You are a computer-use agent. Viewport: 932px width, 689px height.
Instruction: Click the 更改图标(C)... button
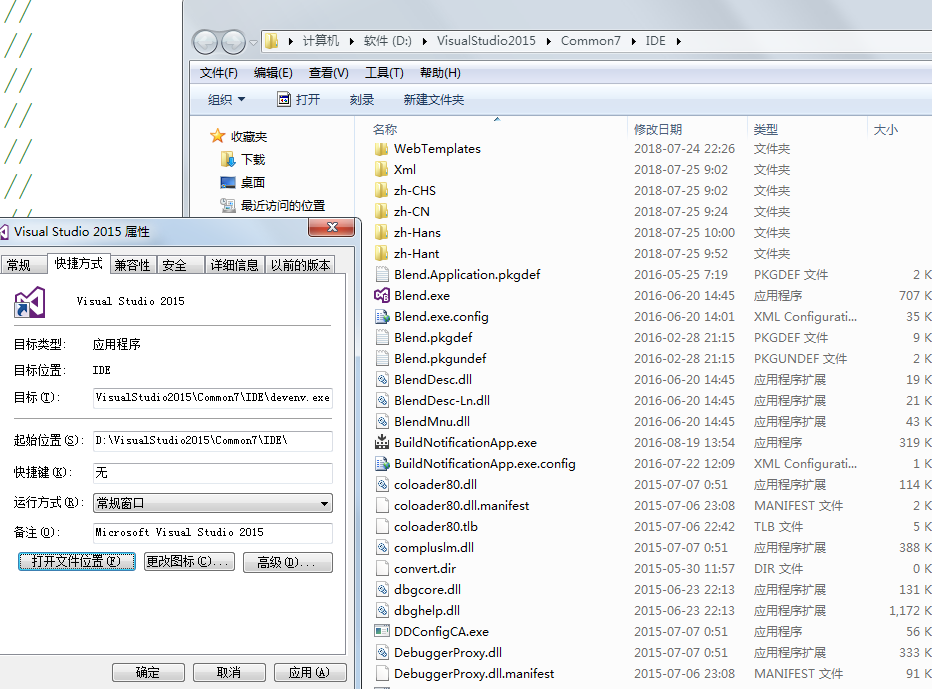(x=189, y=561)
